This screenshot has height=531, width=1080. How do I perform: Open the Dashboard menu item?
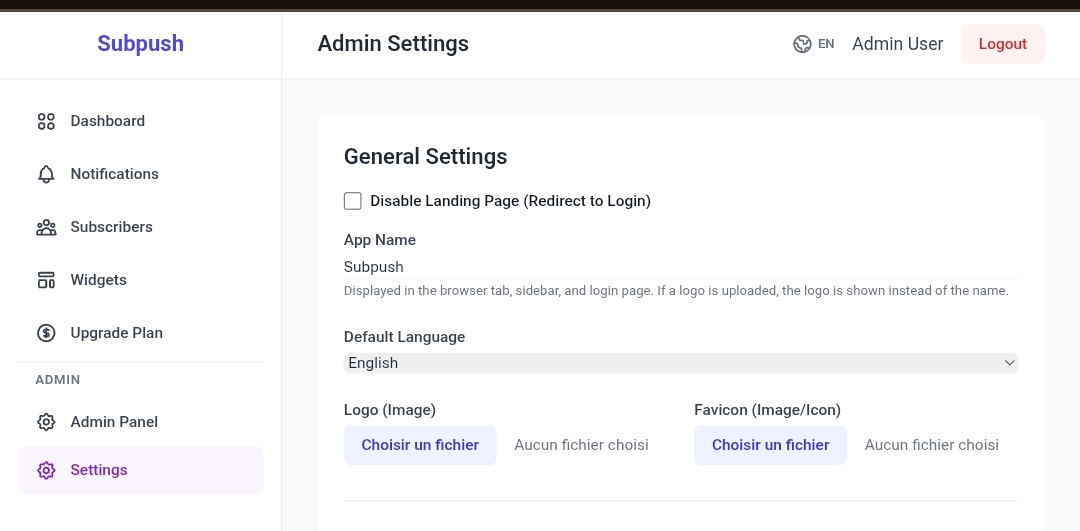[141, 121]
